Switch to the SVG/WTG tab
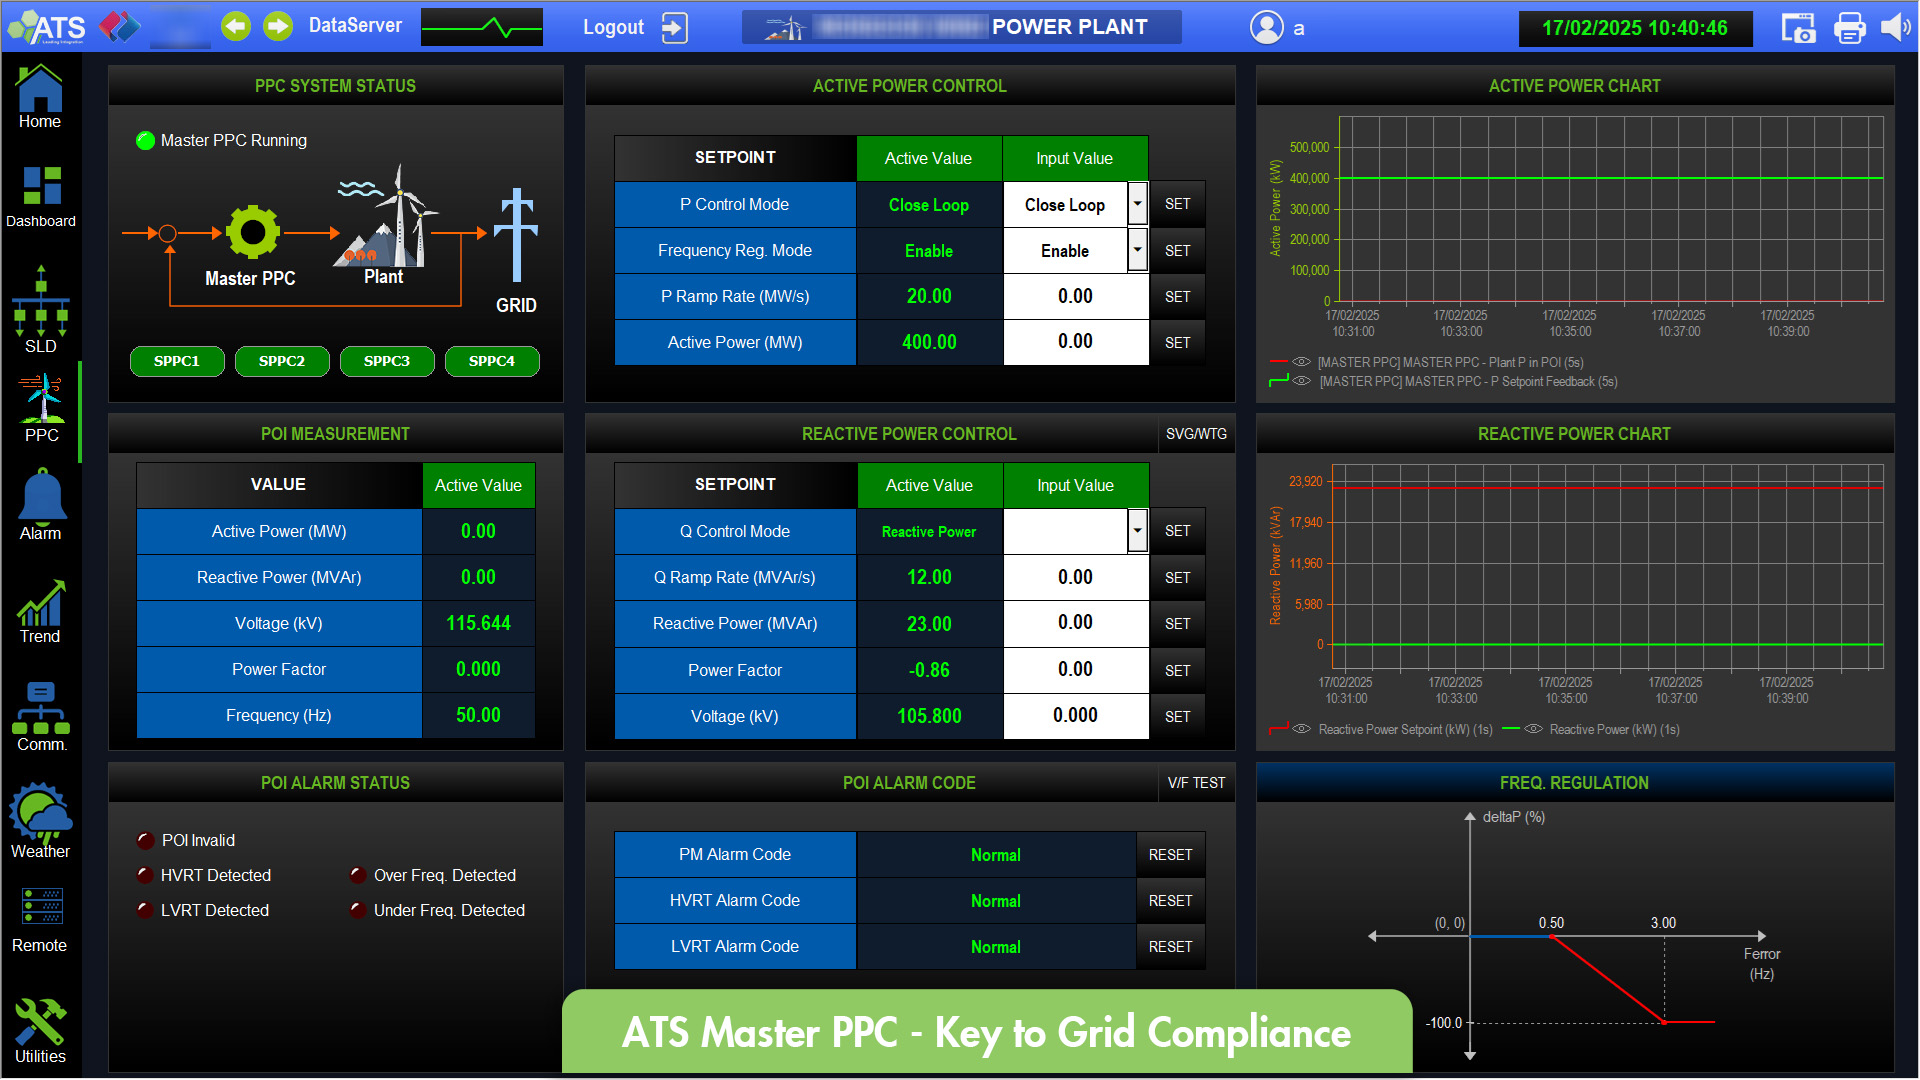The image size is (1920, 1080). point(1196,434)
